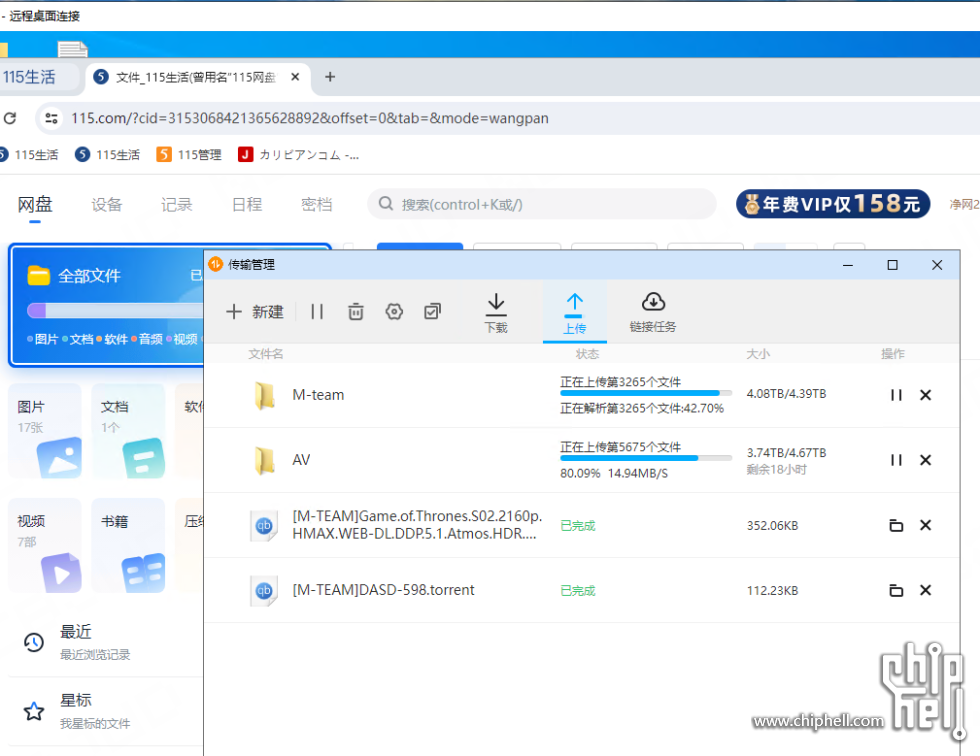Open the カリビアンコム bookmark
Image resolution: width=980 pixels, height=756 pixels.
pos(298,154)
